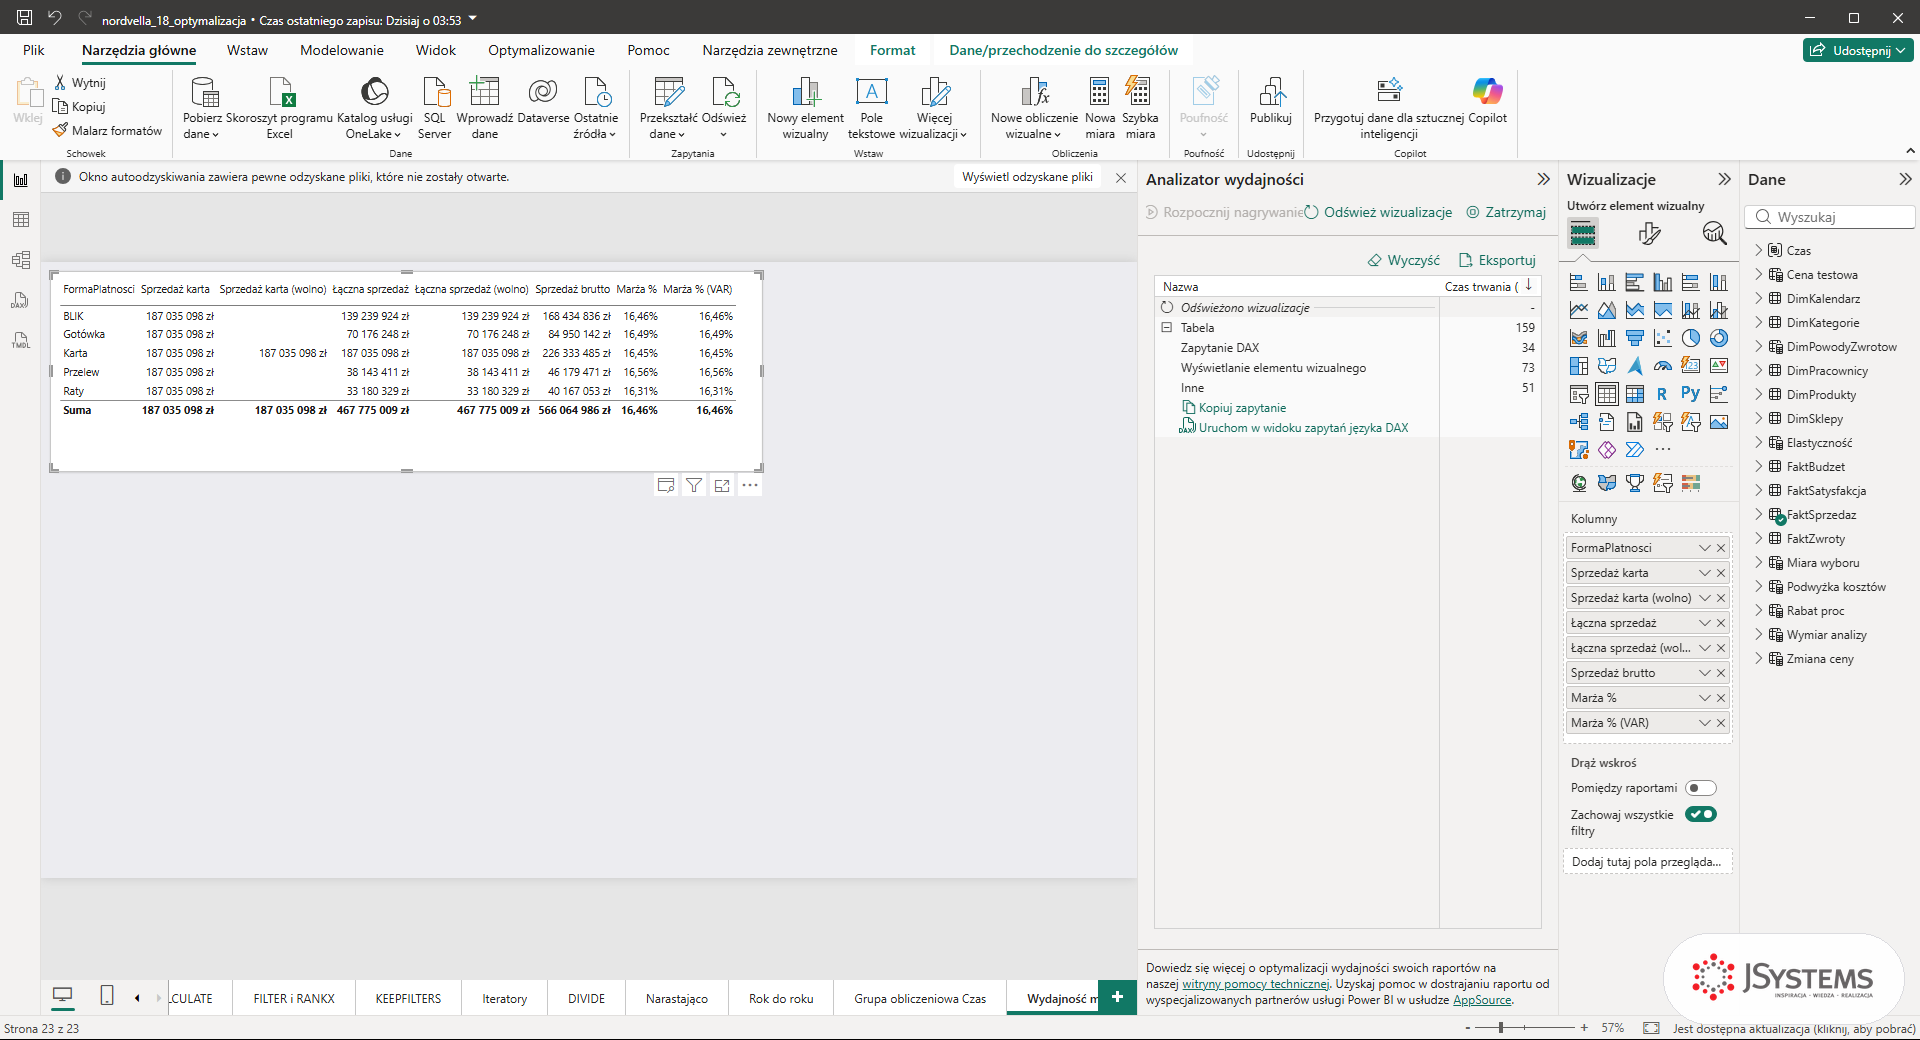Viewport: 1920px width, 1040px height.
Task: Open the Report view icon in the left sidebar
Action: (20, 180)
